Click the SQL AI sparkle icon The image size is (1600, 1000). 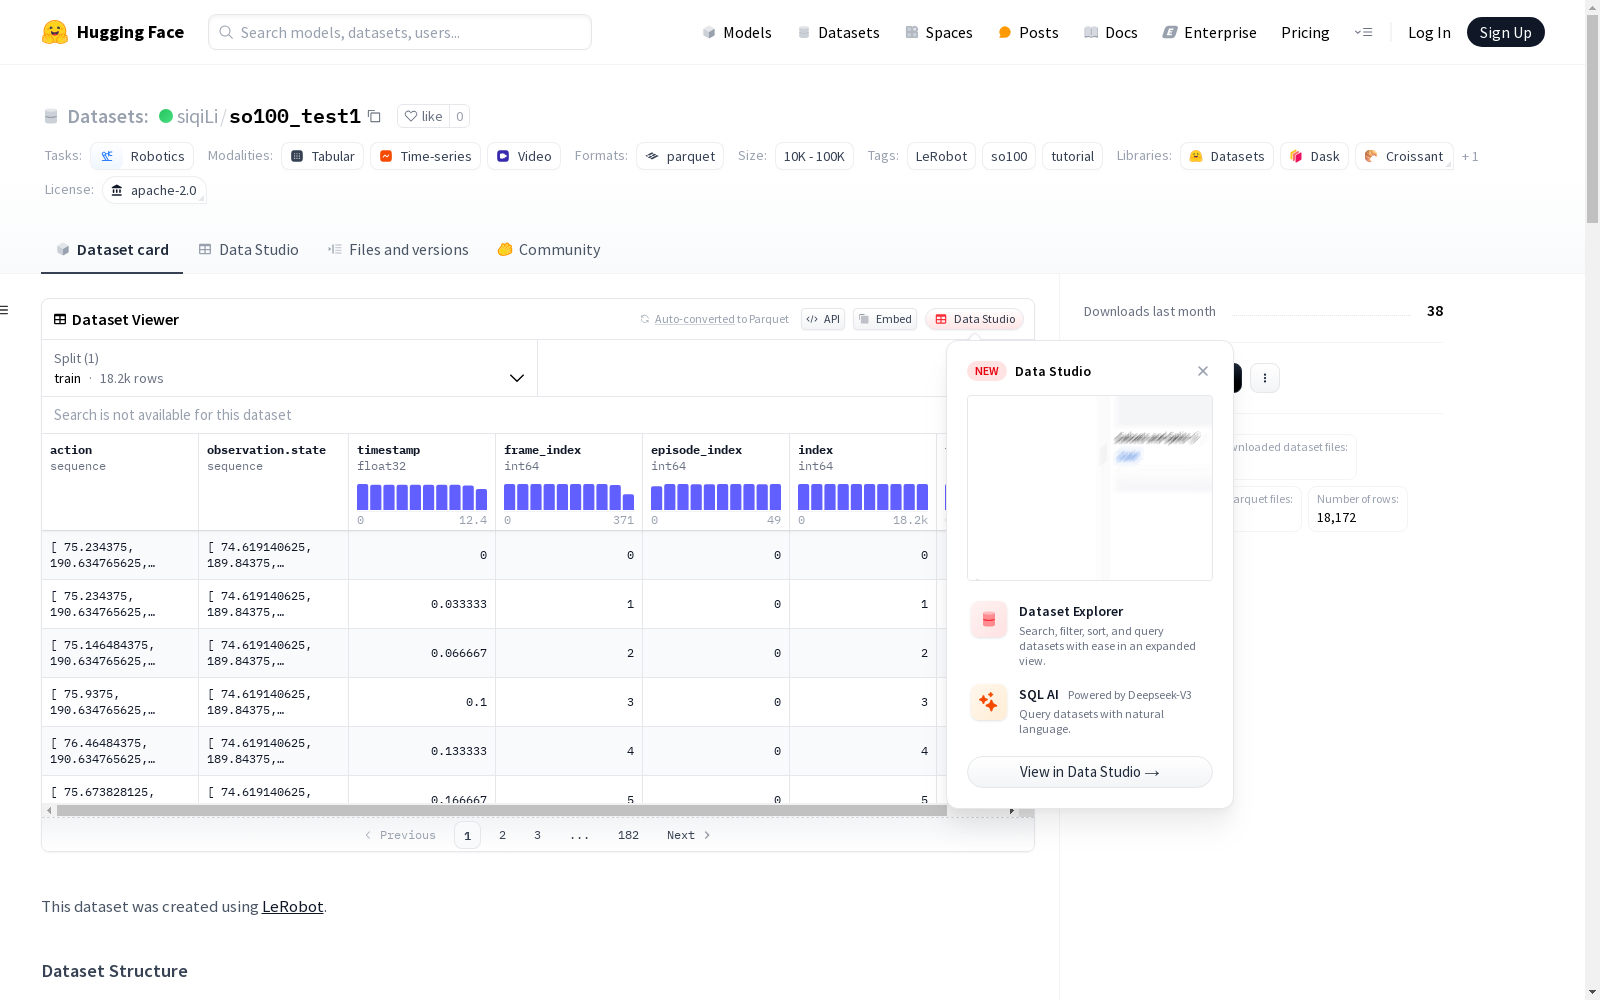pos(989,702)
